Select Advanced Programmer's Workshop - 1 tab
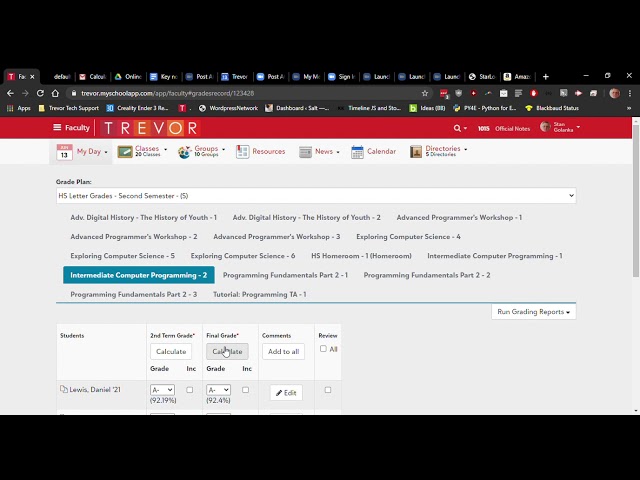The image size is (640, 480). [459, 218]
